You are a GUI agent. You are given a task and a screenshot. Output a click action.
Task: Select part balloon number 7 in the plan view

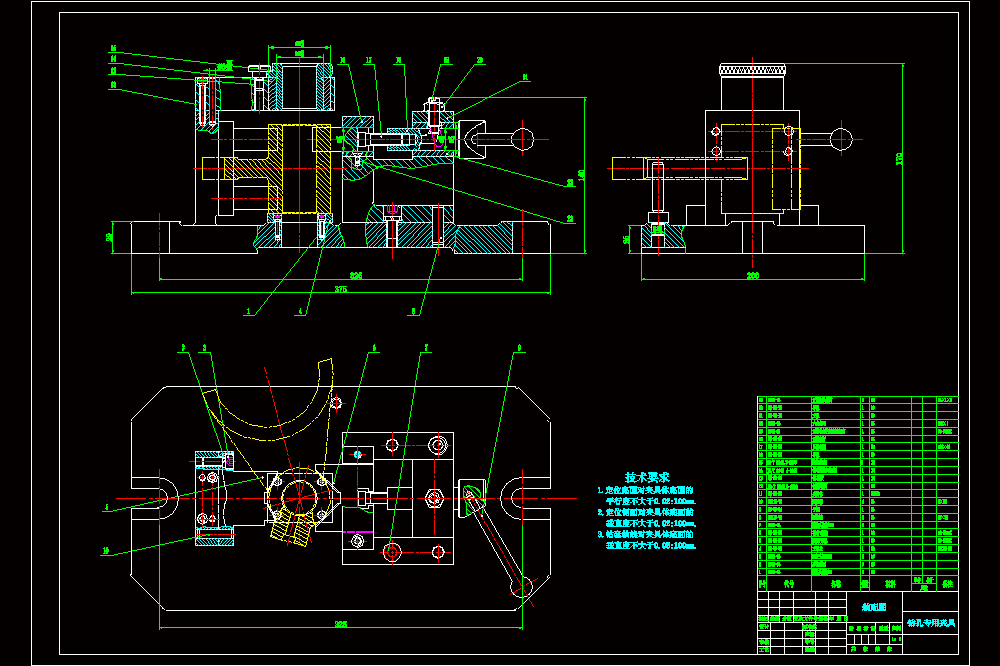426,348
